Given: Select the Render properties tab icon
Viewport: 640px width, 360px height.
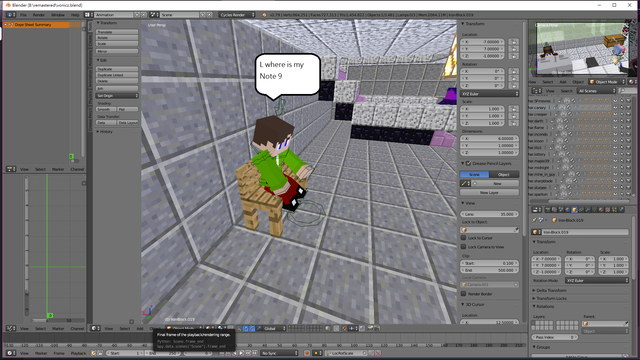Looking at the screenshot, I should [x=548, y=210].
